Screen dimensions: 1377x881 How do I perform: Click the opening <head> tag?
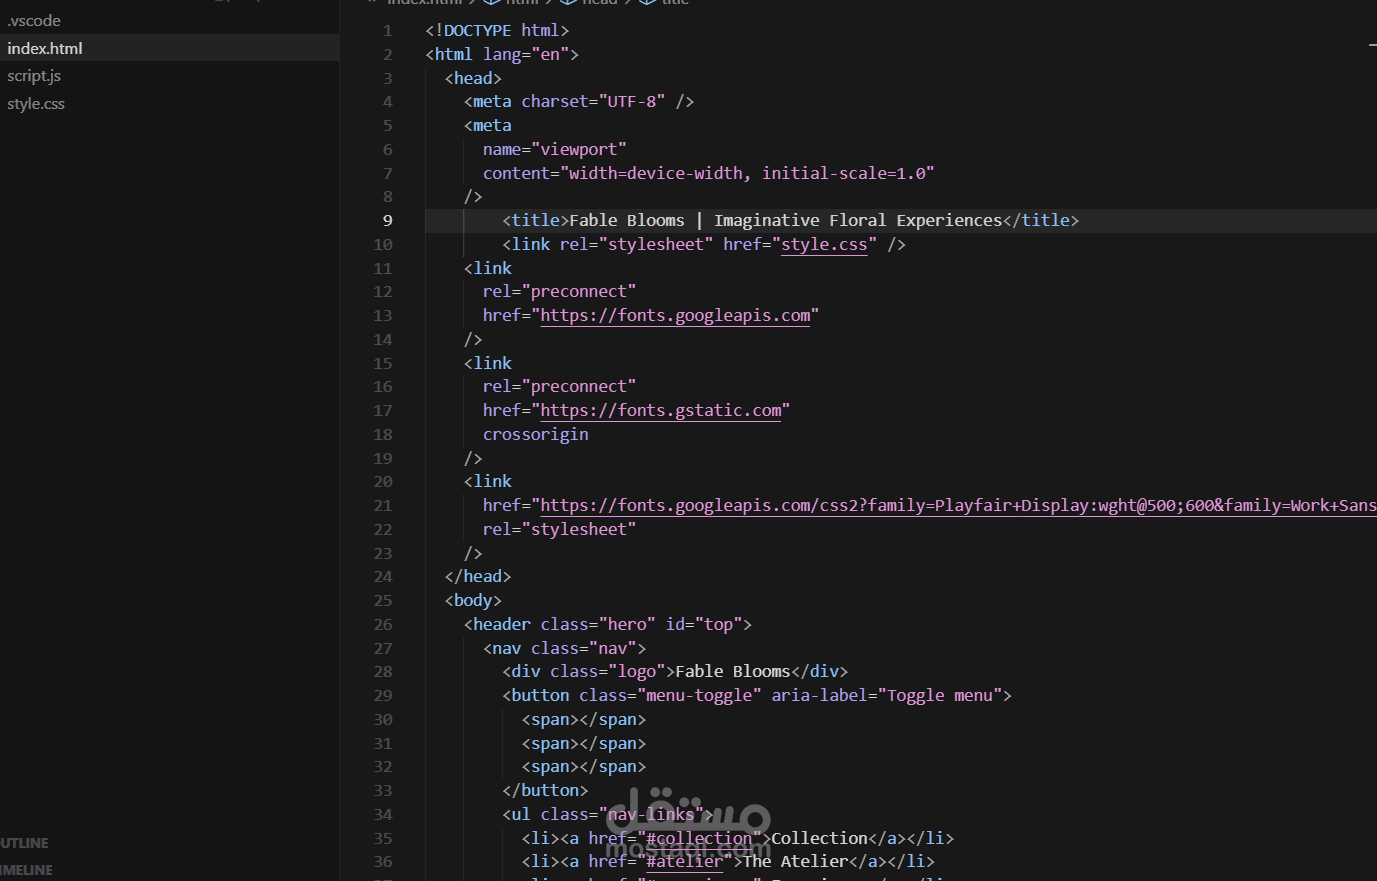(473, 78)
